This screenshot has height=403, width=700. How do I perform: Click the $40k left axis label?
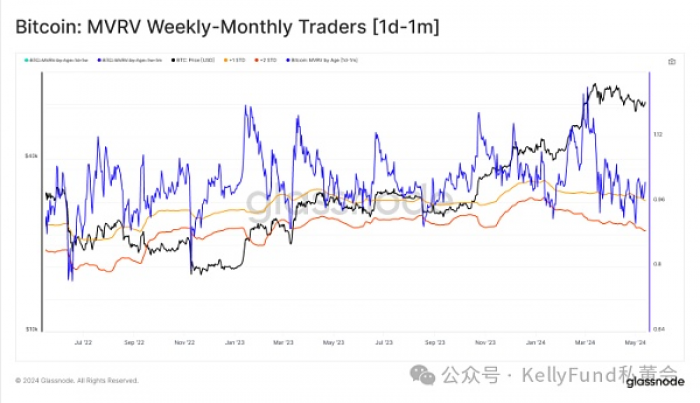click(31, 156)
